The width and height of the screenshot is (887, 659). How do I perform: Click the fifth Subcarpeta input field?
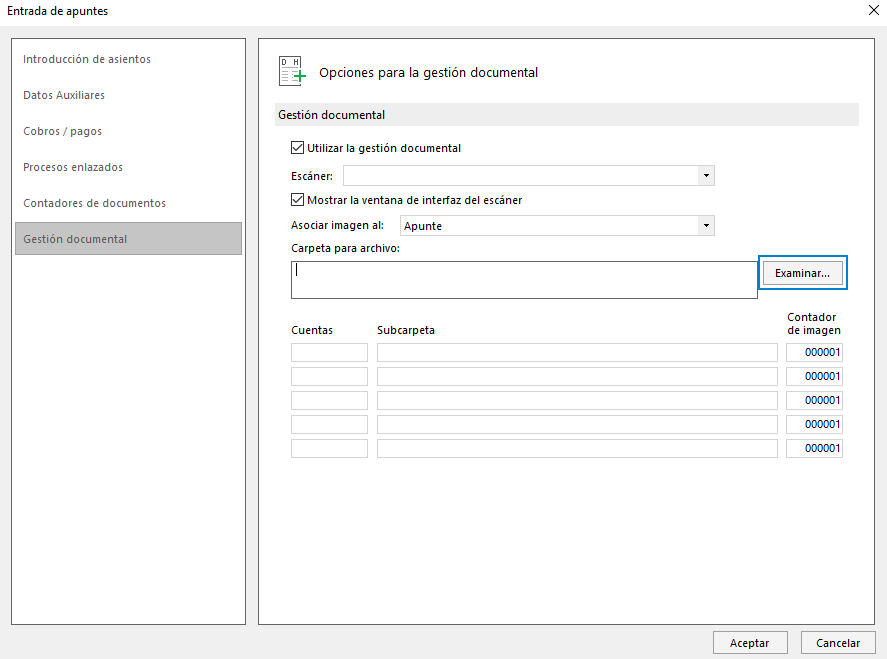pyautogui.click(x=577, y=449)
